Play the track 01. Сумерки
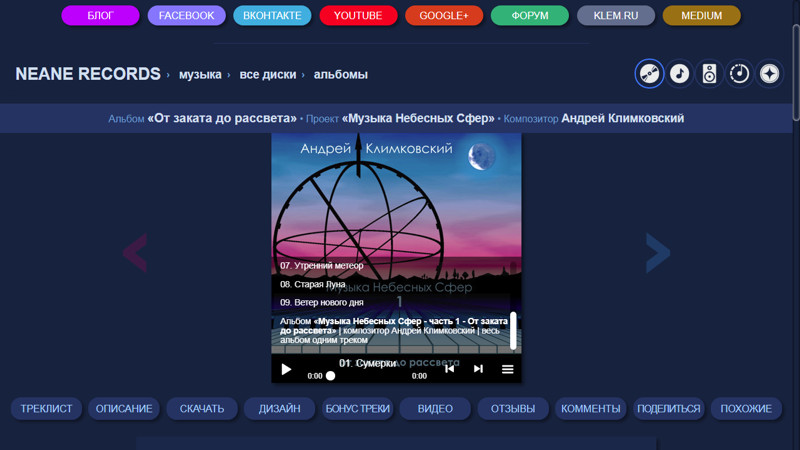 286,369
